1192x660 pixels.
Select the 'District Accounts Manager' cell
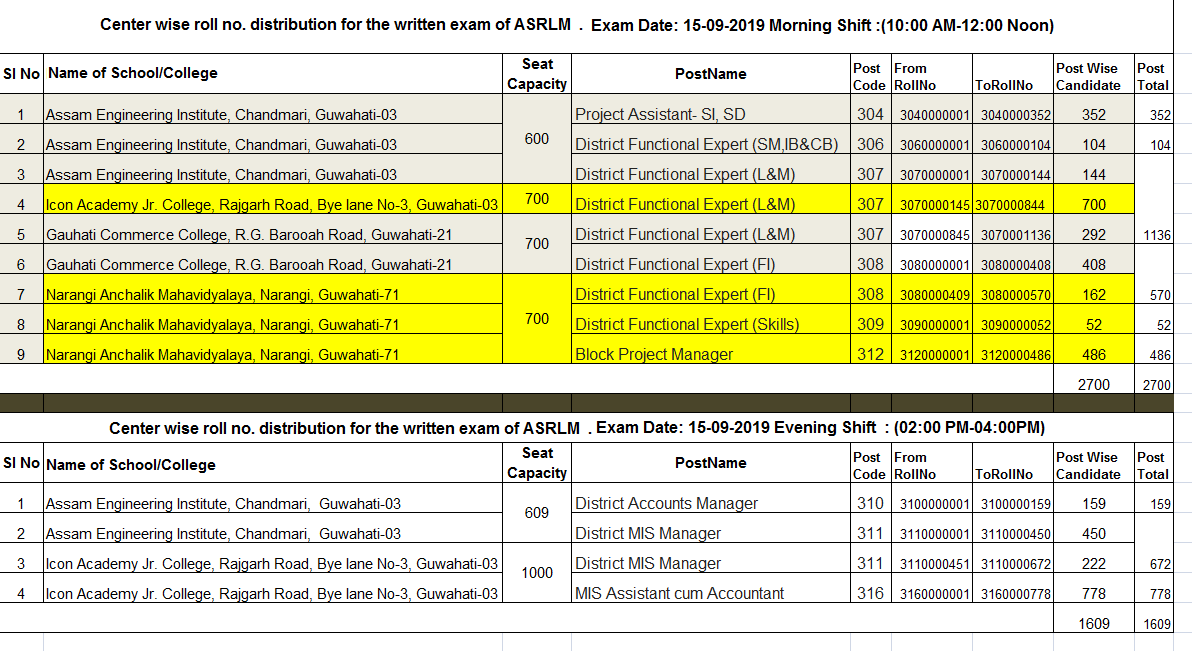point(711,498)
